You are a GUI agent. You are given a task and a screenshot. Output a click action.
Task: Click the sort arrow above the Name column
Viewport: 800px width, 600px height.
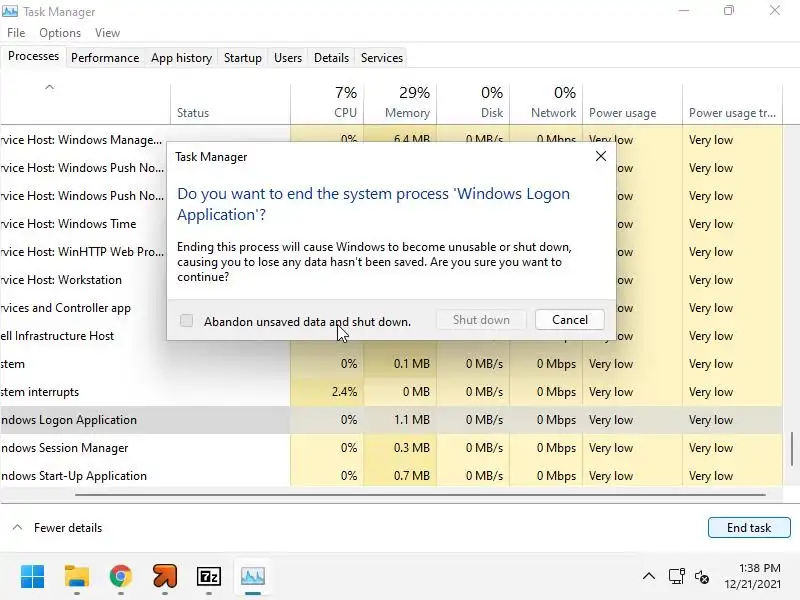coord(49,87)
